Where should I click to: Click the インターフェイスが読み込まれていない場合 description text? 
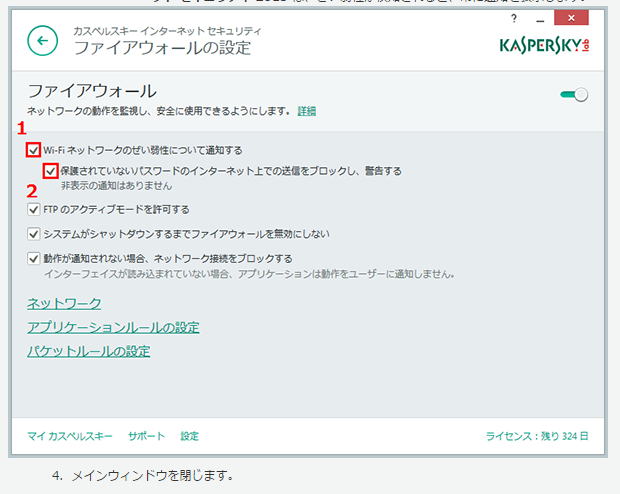[x=249, y=274]
